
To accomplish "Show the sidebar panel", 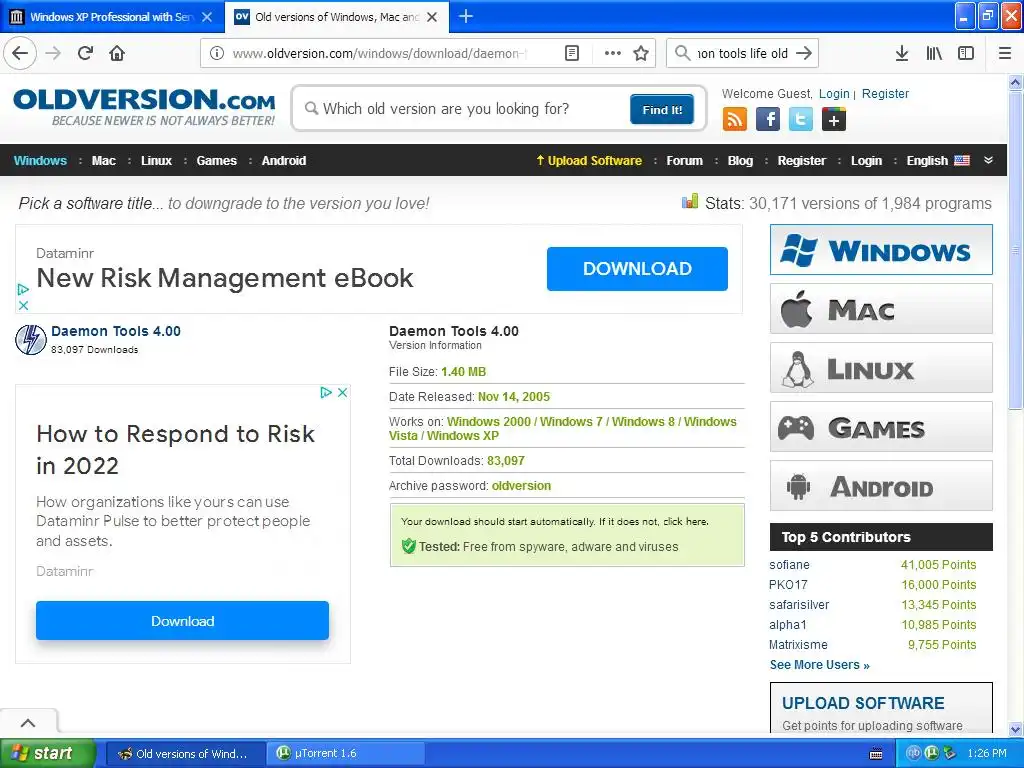I will (x=966, y=53).
